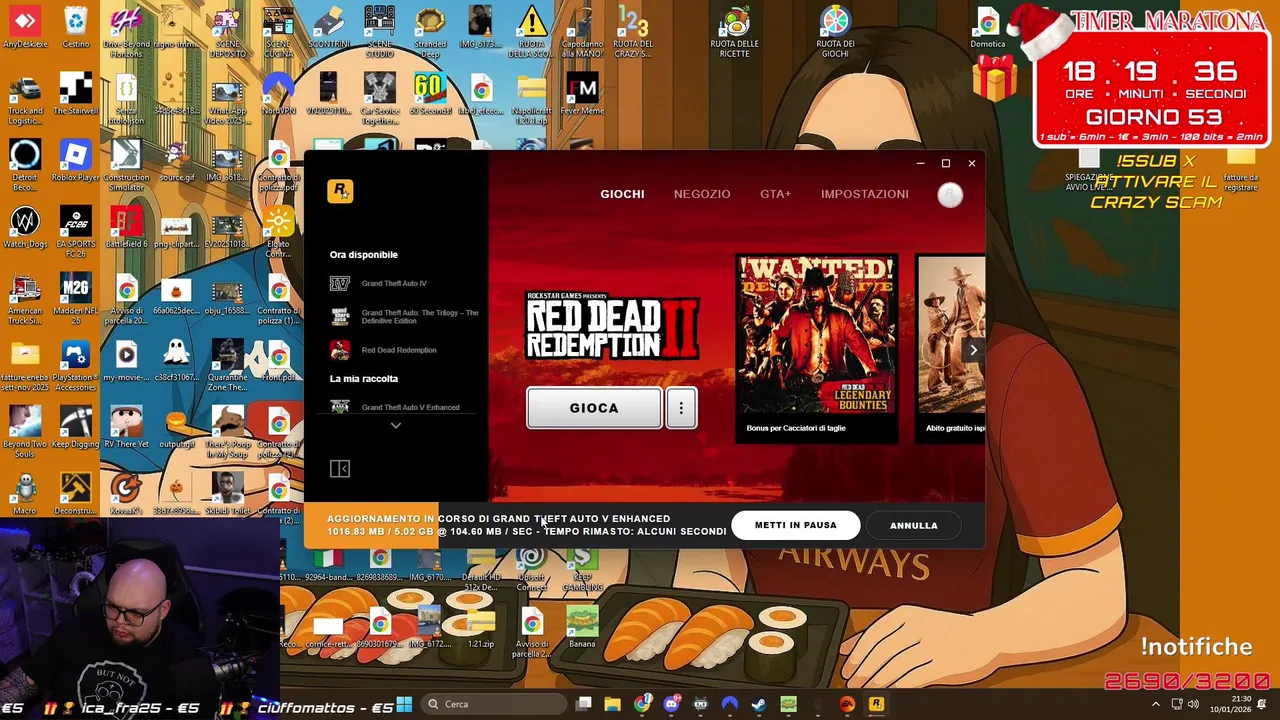The image size is (1280, 720).
Task: Click the Fever Meme desktop shortcut
Action: pyautogui.click(x=582, y=95)
